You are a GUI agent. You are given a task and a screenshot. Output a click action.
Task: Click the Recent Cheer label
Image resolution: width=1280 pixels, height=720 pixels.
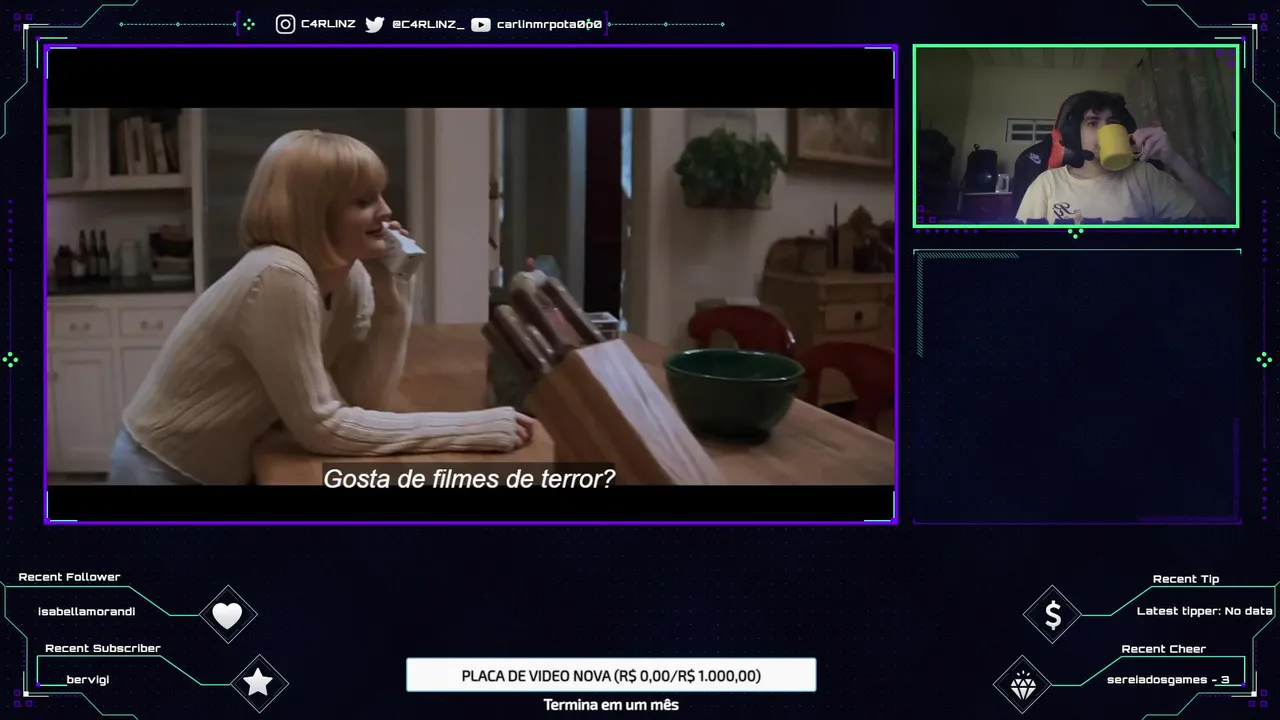(1163, 649)
